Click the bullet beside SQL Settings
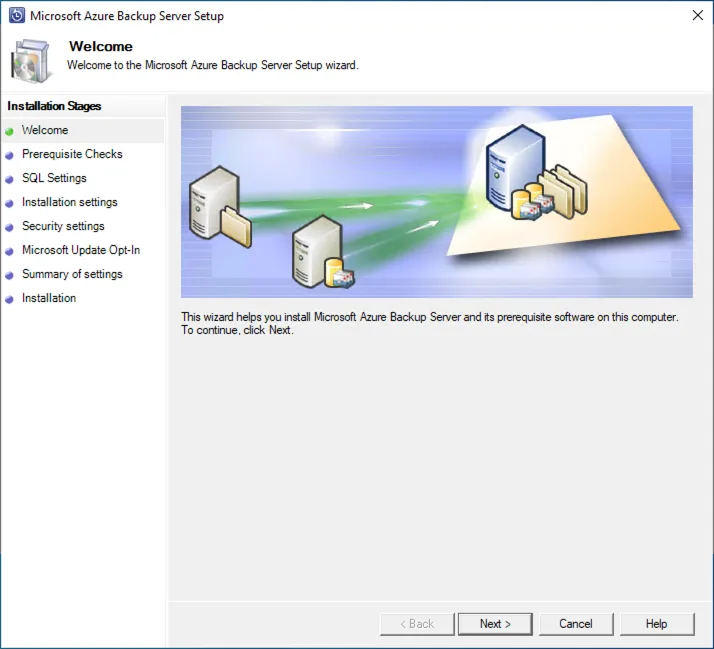Viewport: 714px width, 649px height. click(x=10, y=179)
